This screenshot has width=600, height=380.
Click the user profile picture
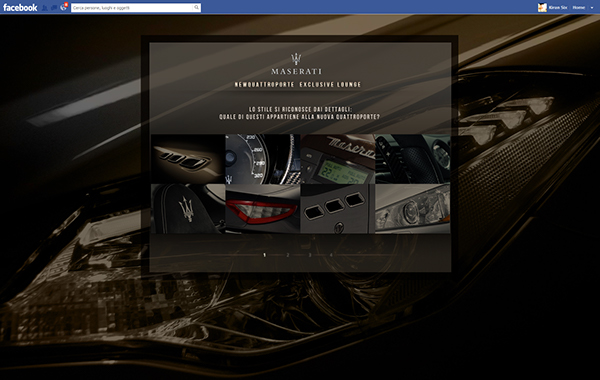[542, 7]
